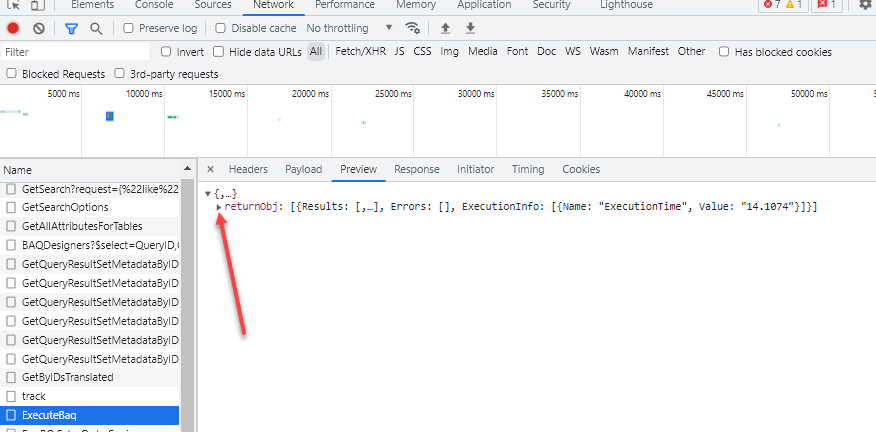Select the BAQDesigners request
This screenshot has height=432, width=876.
click(x=89, y=245)
